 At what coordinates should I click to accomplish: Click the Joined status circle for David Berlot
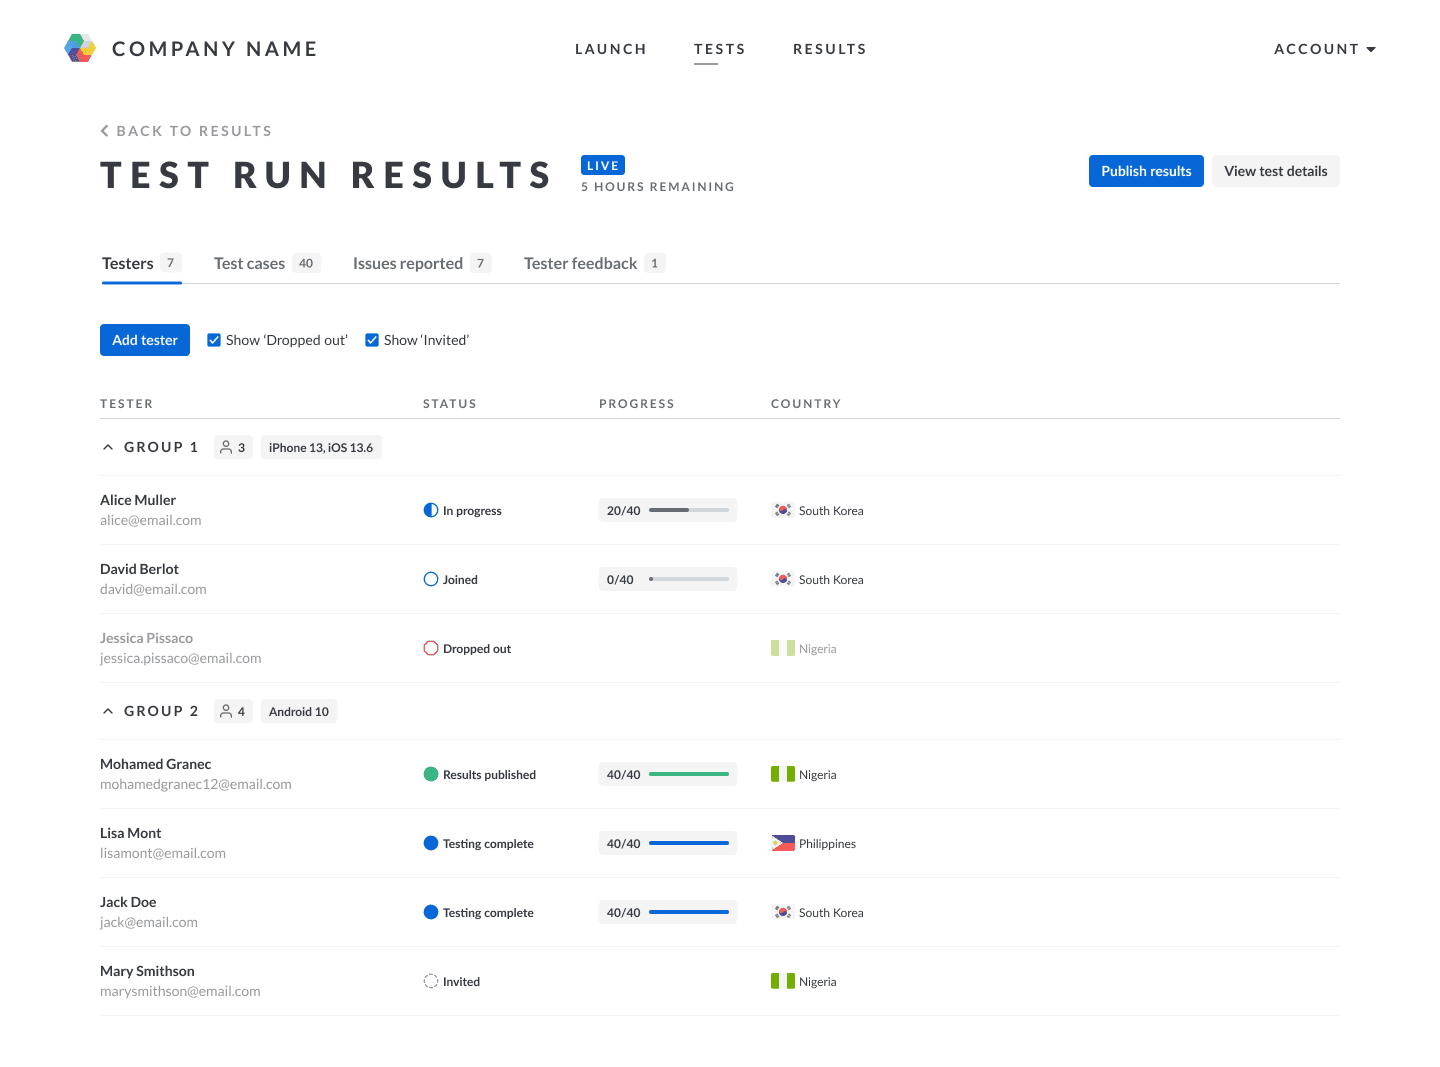(431, 579)
